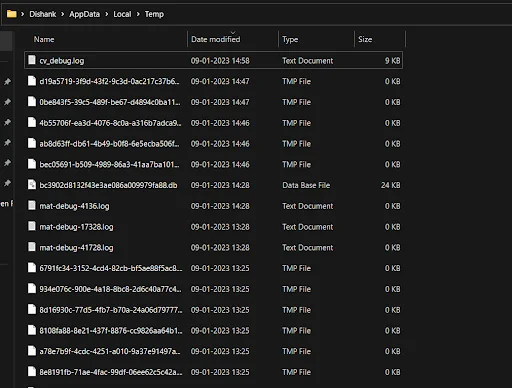Select file 6791fc34-3152-4cd4 name
This screenshot has height=388, width=512.
click(x=111, y=268)
